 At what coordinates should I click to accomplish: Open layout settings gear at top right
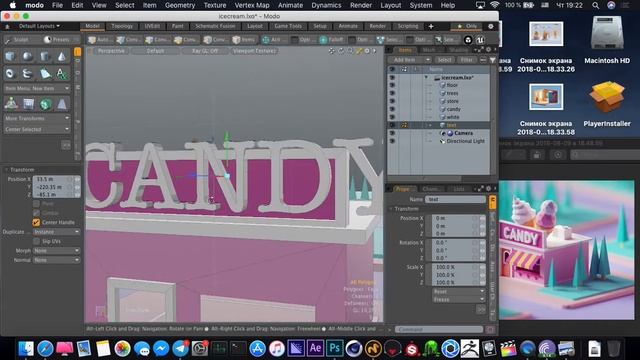[x=491, y=26]
